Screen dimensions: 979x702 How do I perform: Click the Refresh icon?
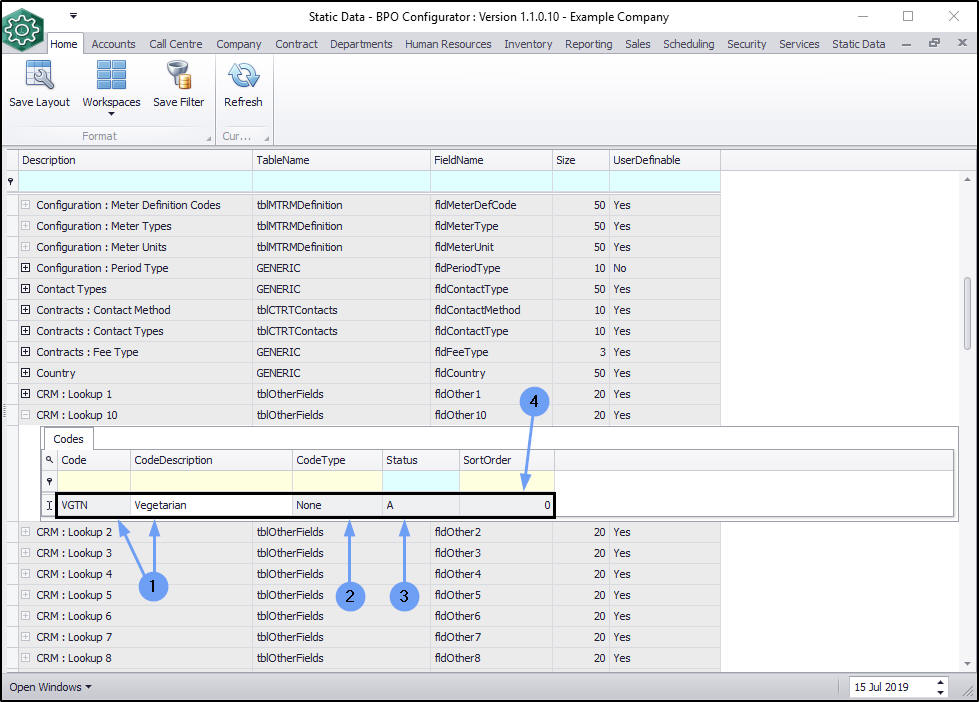[243, 76]
